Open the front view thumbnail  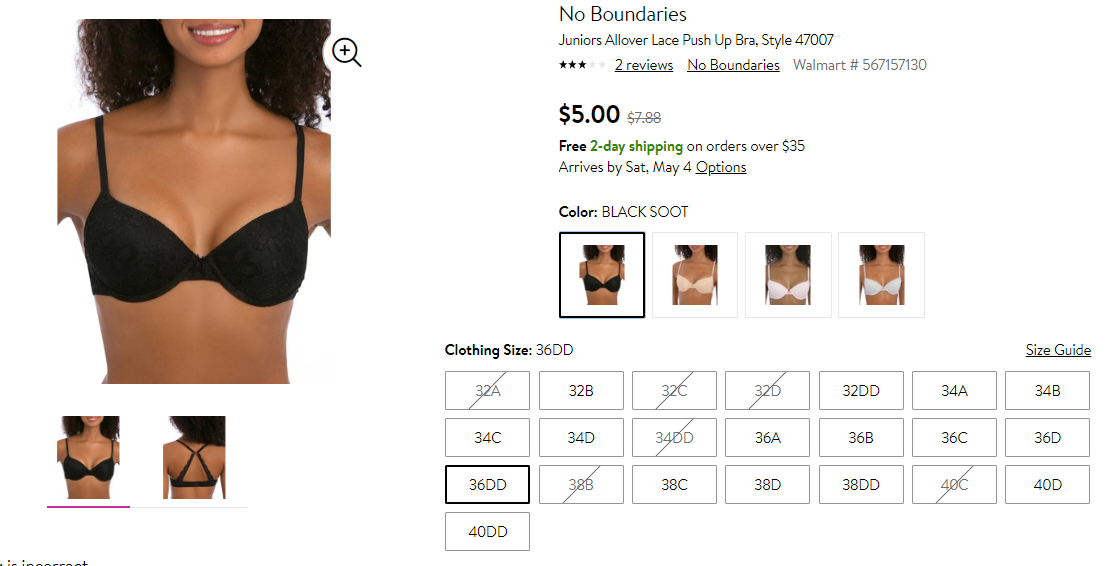pos(88,457)
